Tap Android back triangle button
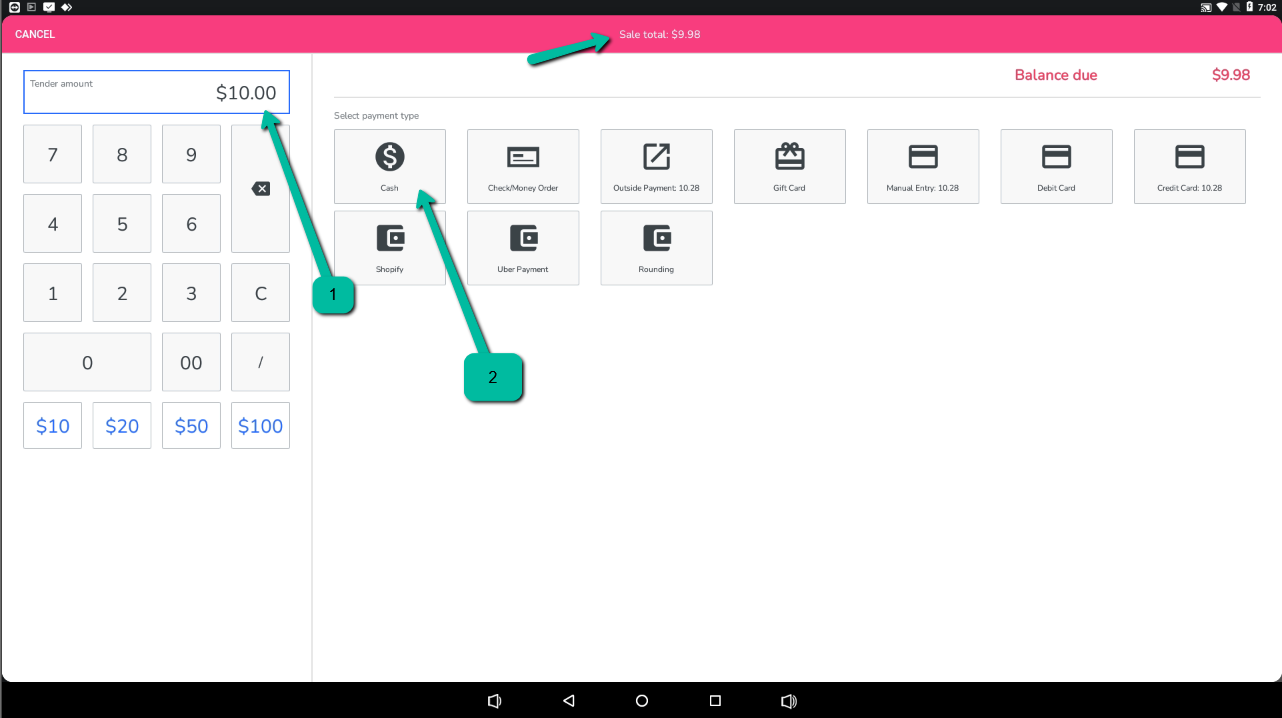The image size is (1282, 718). pos(568,701)
